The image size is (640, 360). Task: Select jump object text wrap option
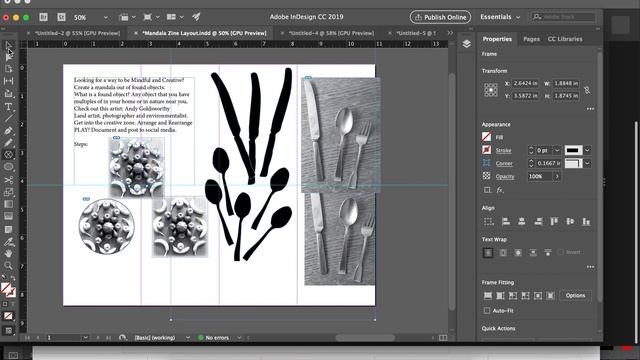(x=533, y=253)
